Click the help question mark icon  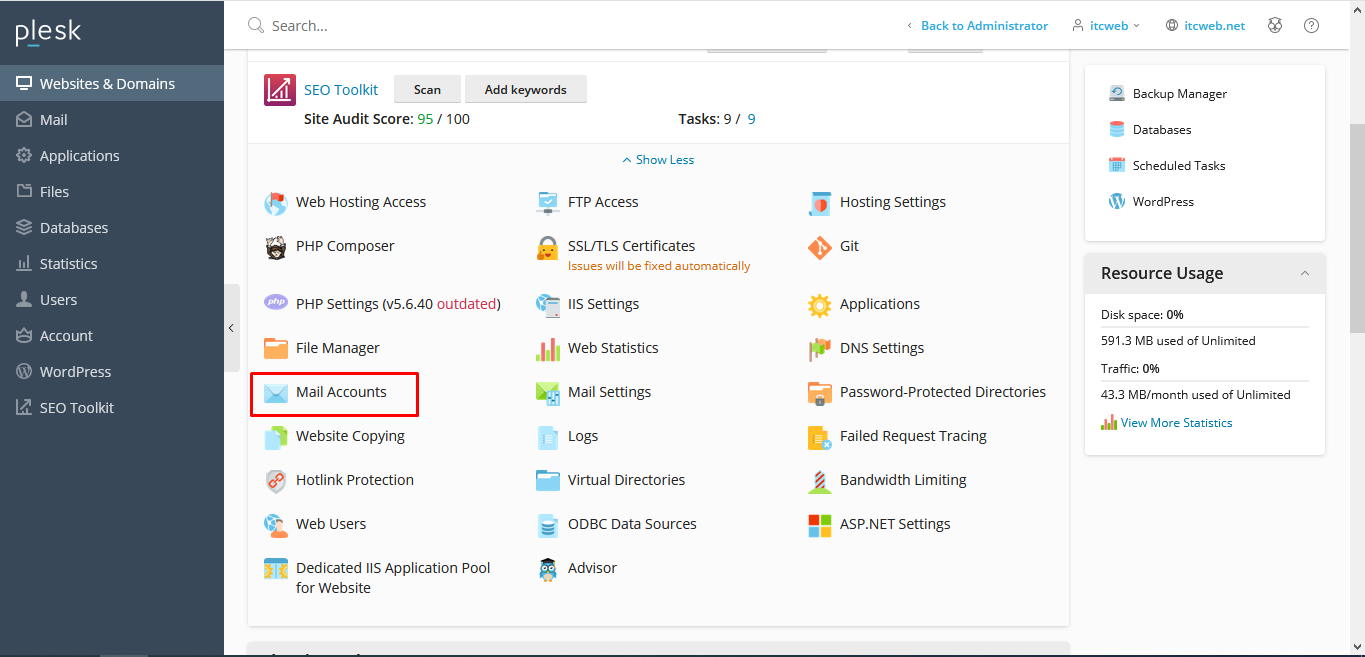(x=1311, y=26)
